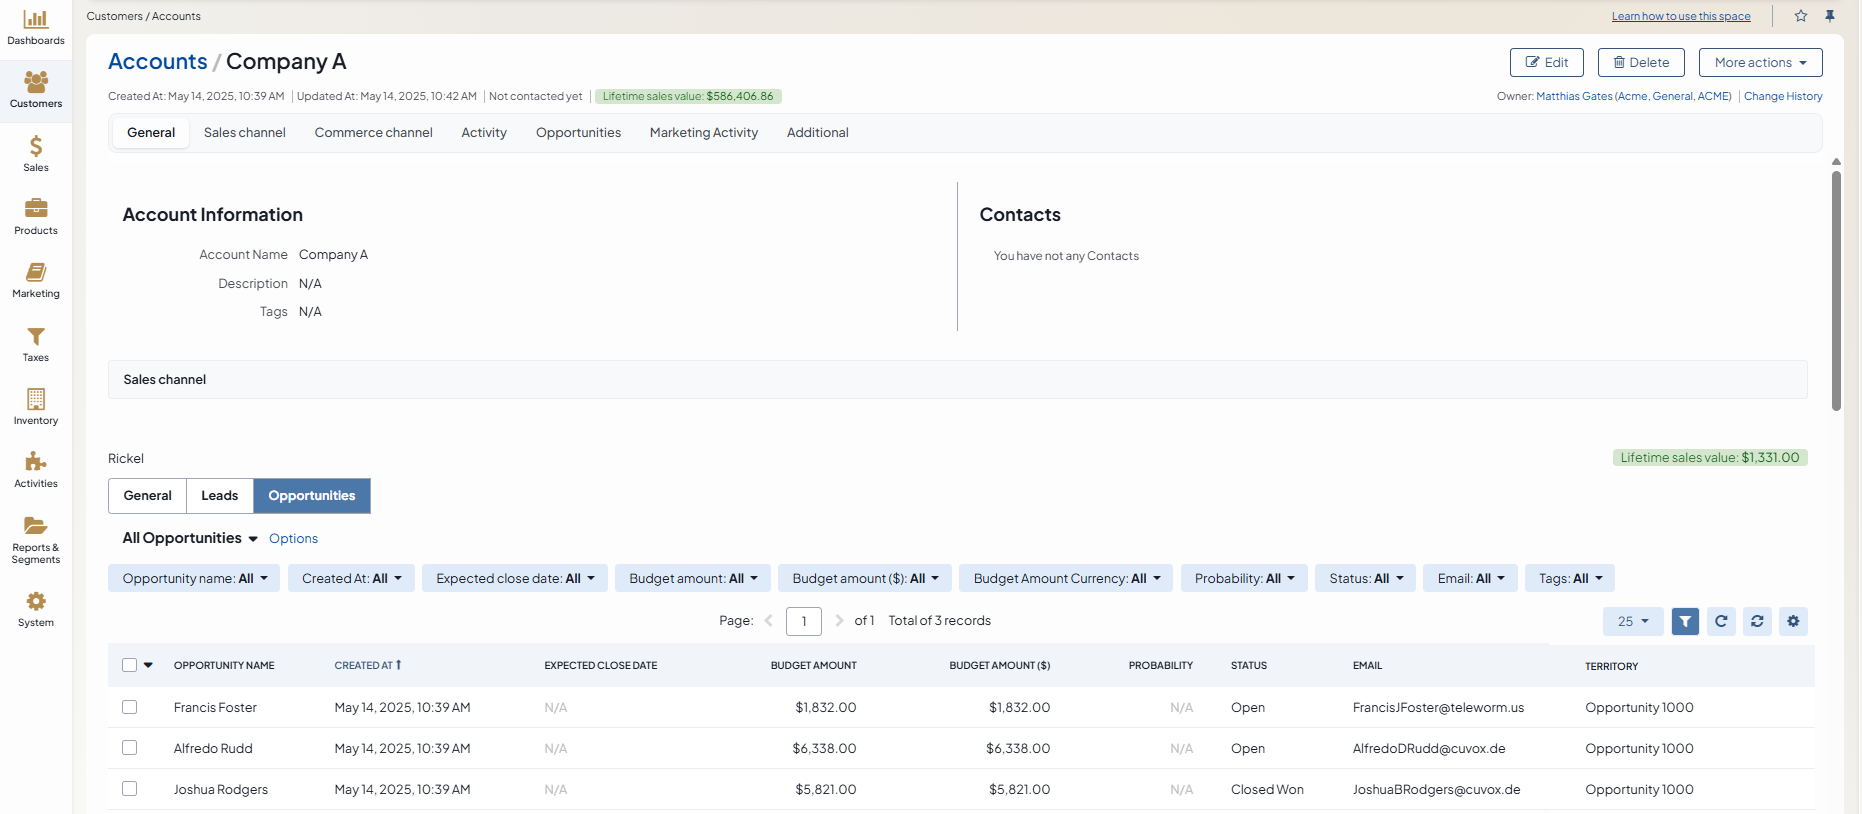Open the Change History link

(1782, 96)
